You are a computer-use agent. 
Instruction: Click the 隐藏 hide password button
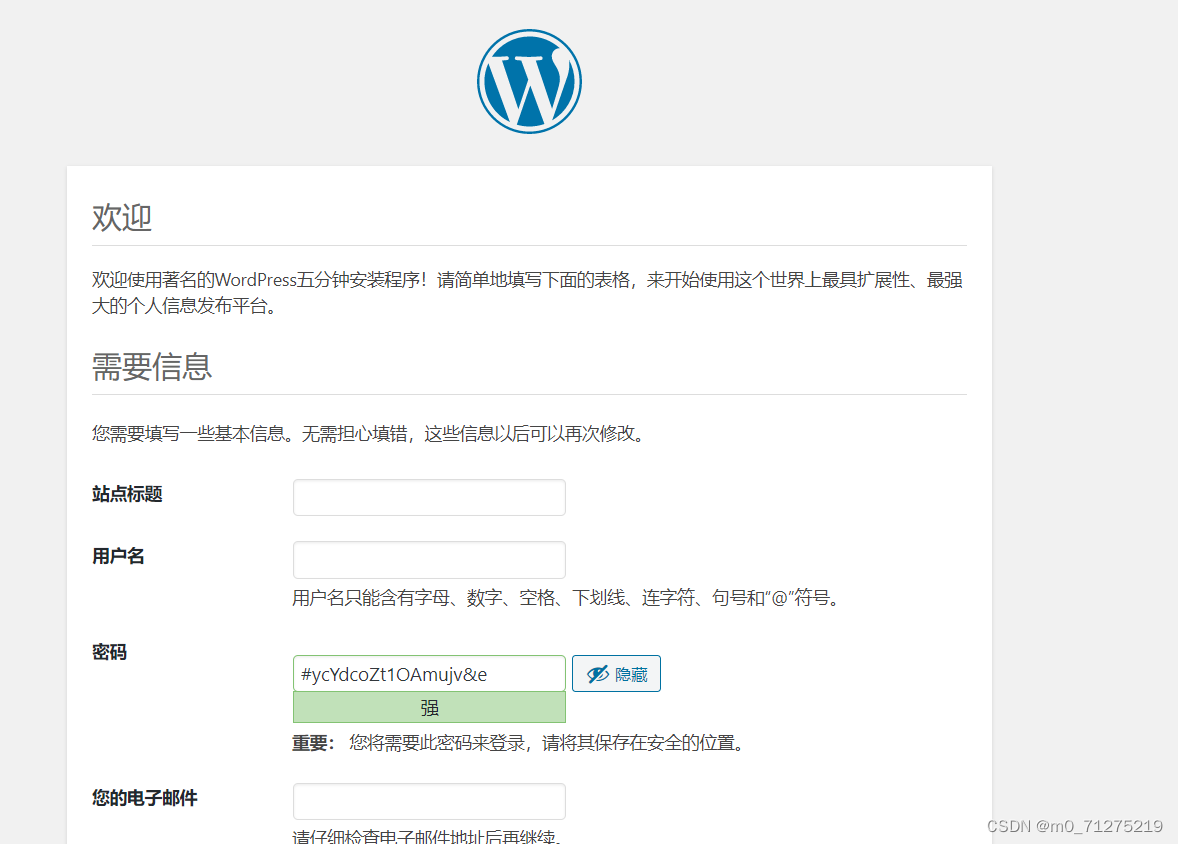616,673
